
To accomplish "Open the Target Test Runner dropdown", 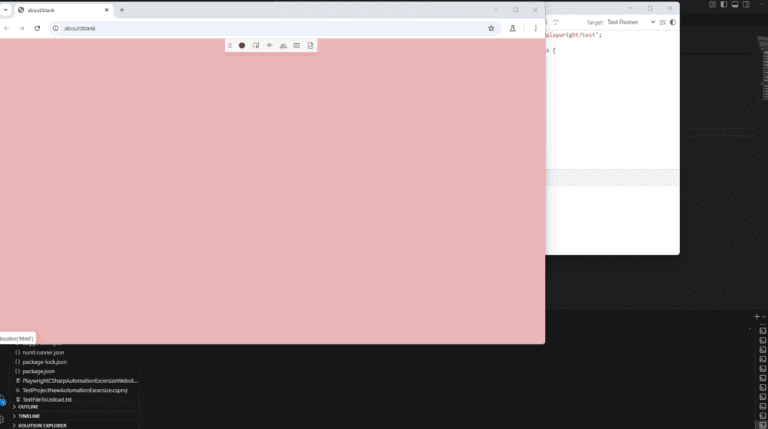I will tap(631, 22).
